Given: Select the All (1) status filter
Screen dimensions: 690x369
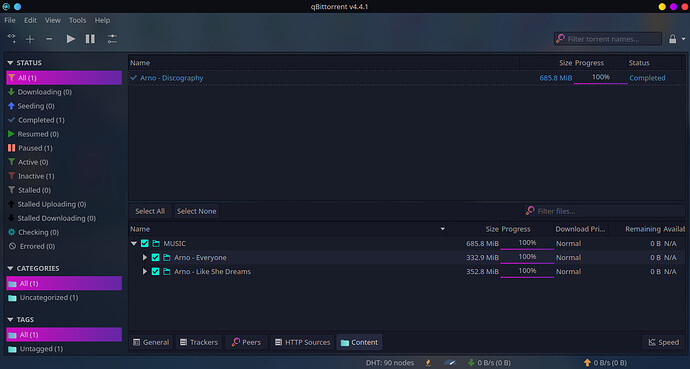Looking at the screenshot, I should tap(64, 78).
